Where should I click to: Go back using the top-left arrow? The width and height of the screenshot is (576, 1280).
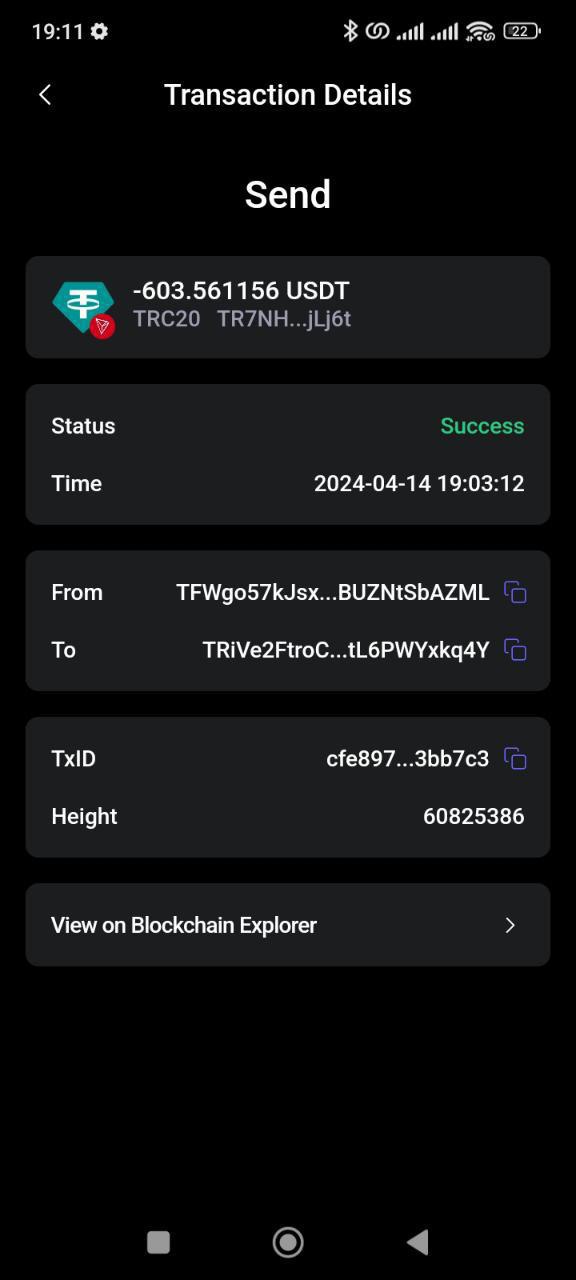45,95
